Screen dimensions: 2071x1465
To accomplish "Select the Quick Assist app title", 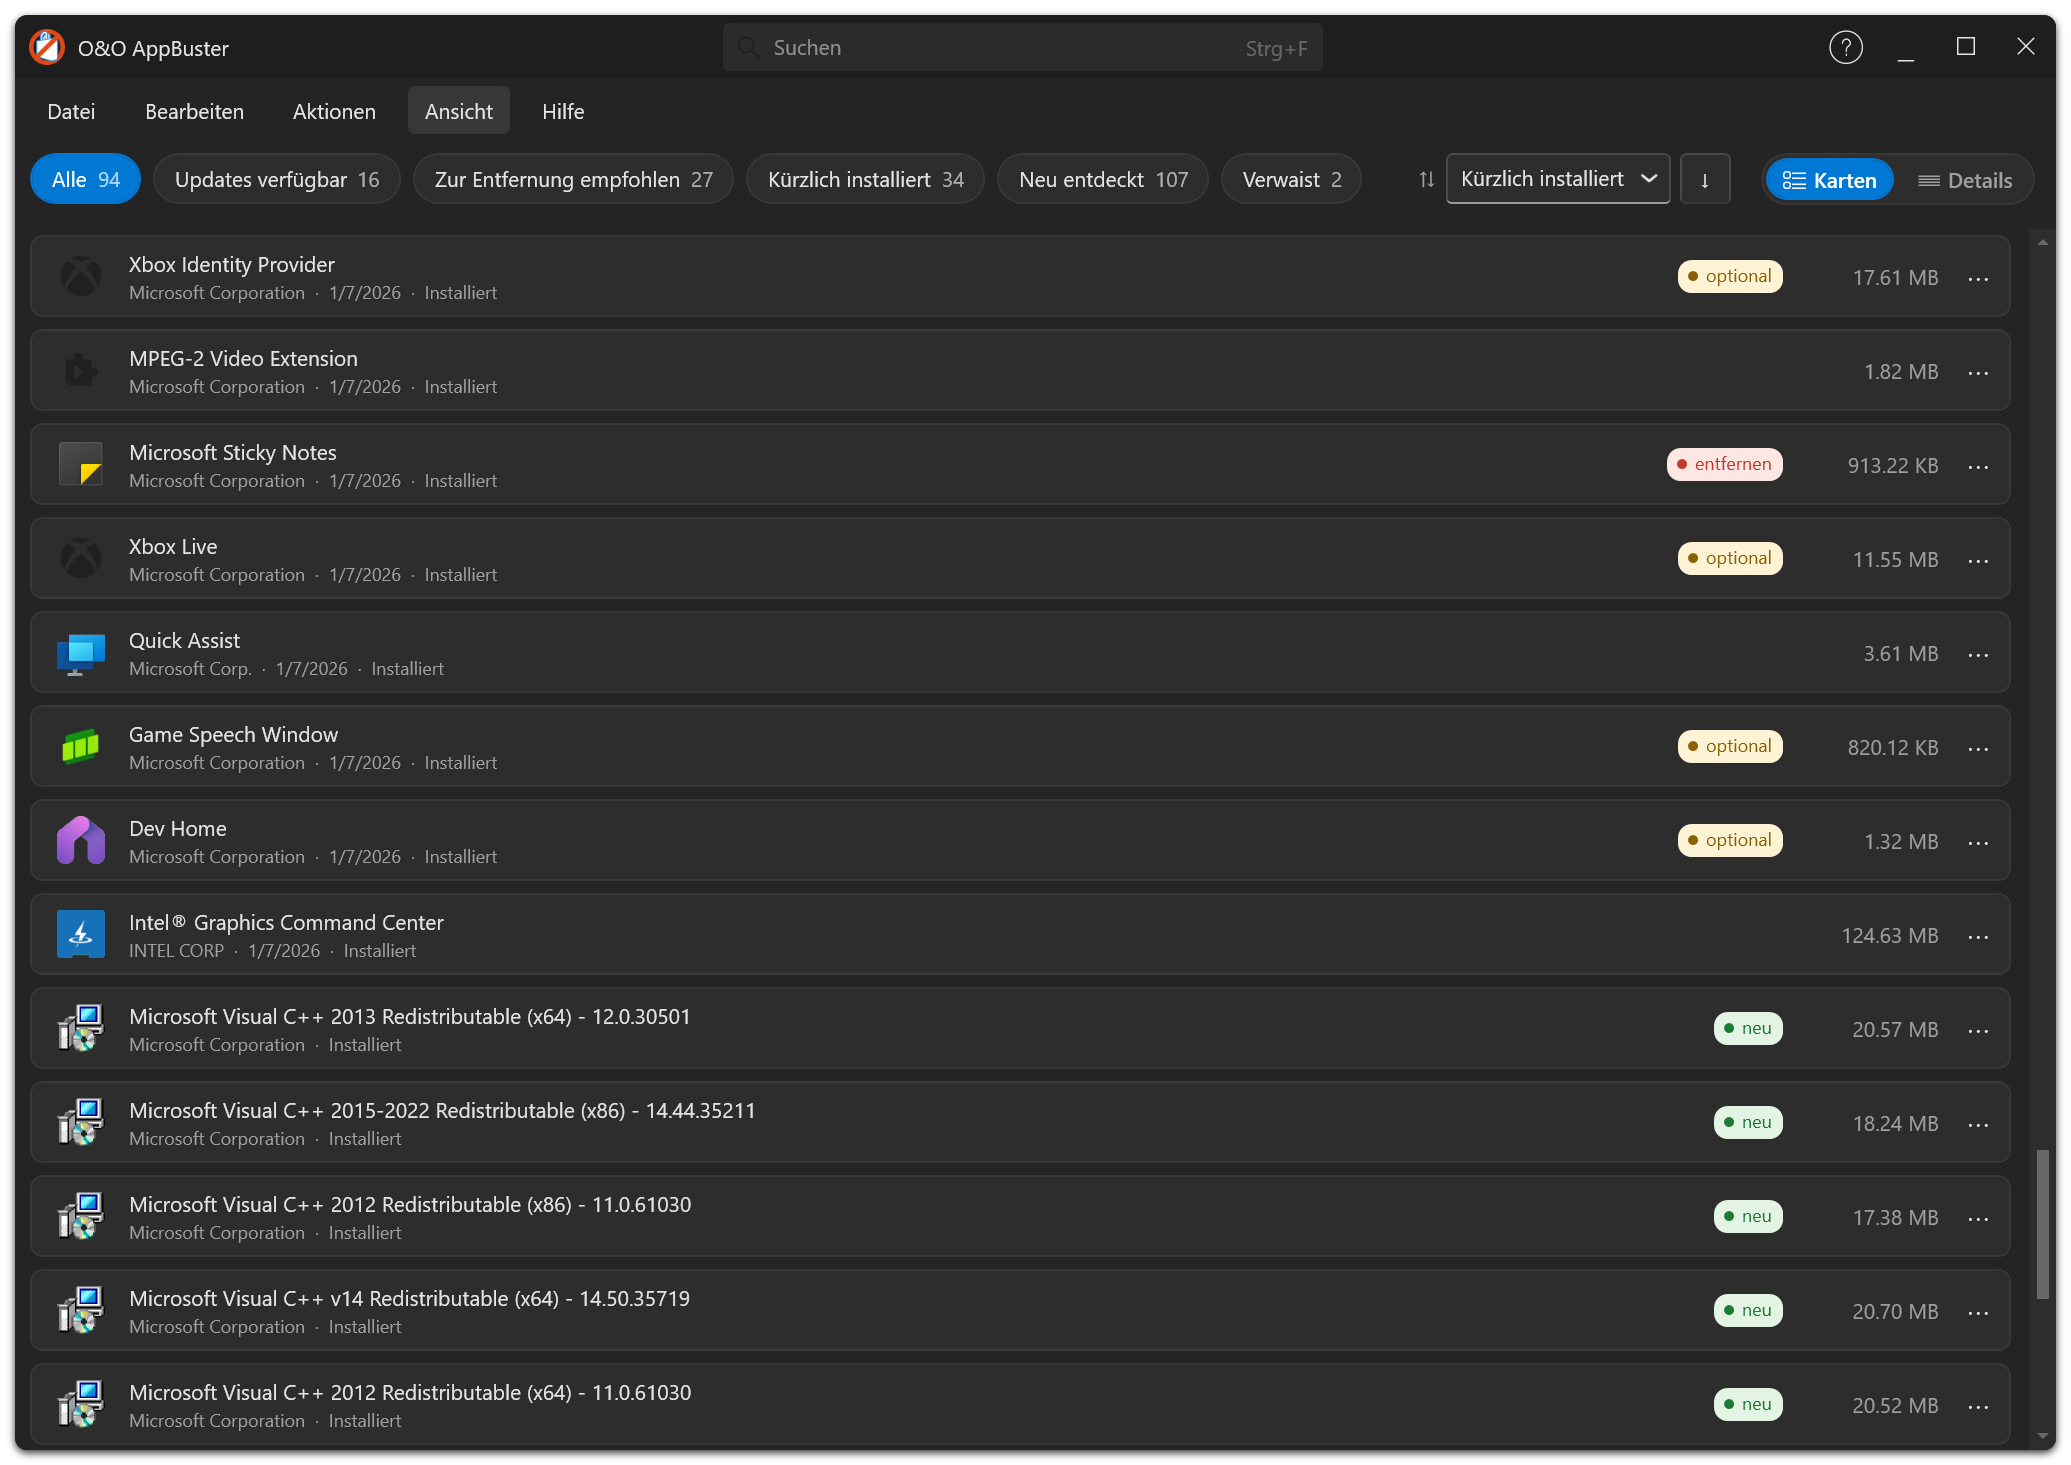I will (184, 640).
